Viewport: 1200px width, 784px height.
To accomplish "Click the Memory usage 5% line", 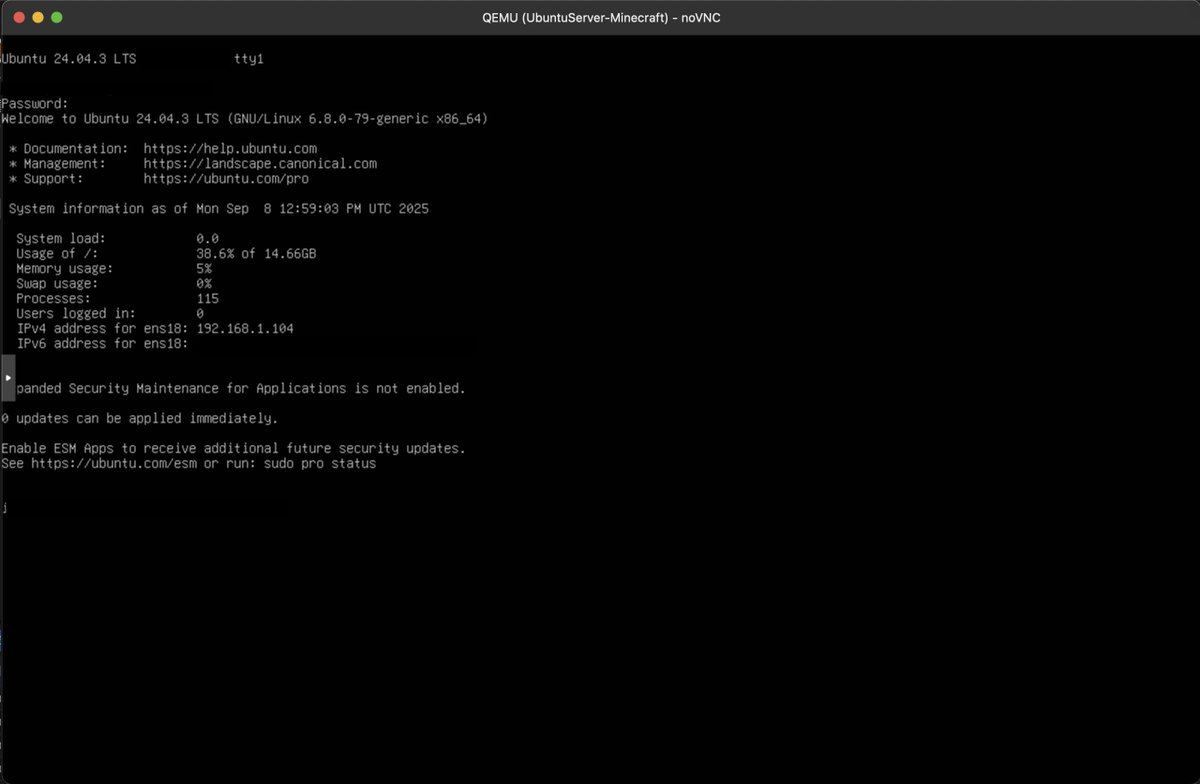I will click(110, 268).
